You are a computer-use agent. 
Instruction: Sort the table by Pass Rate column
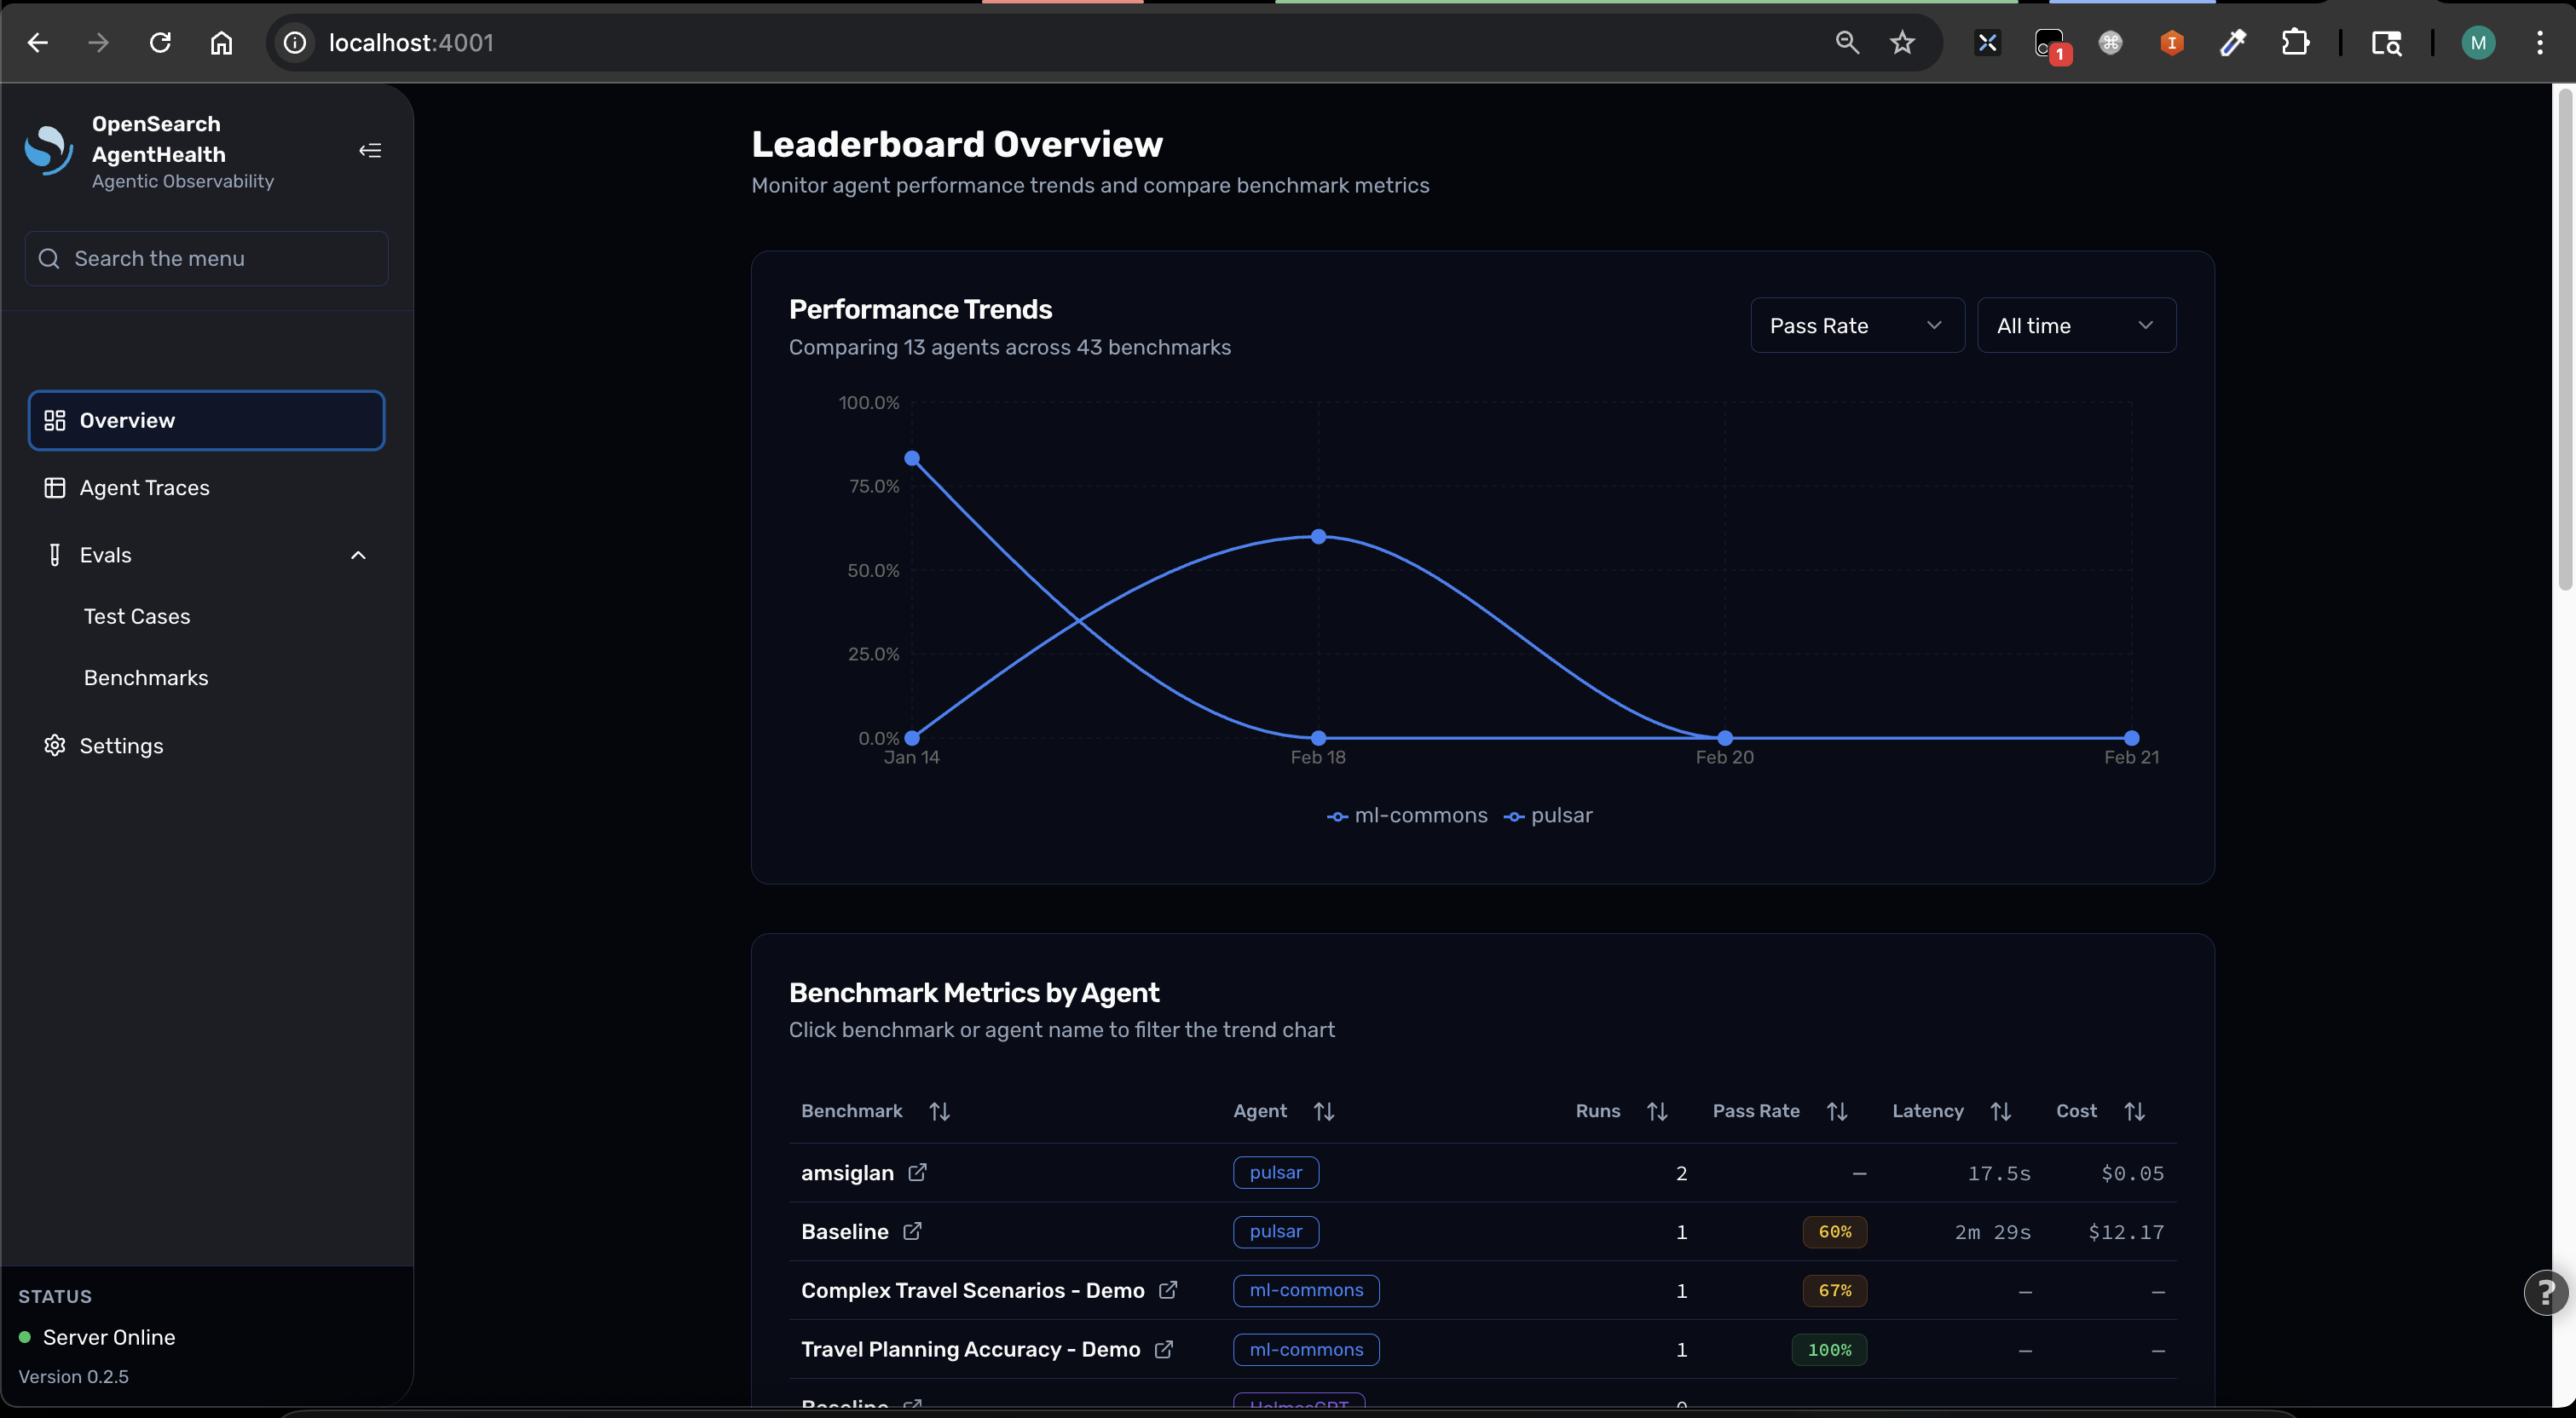[1838, 1111]
